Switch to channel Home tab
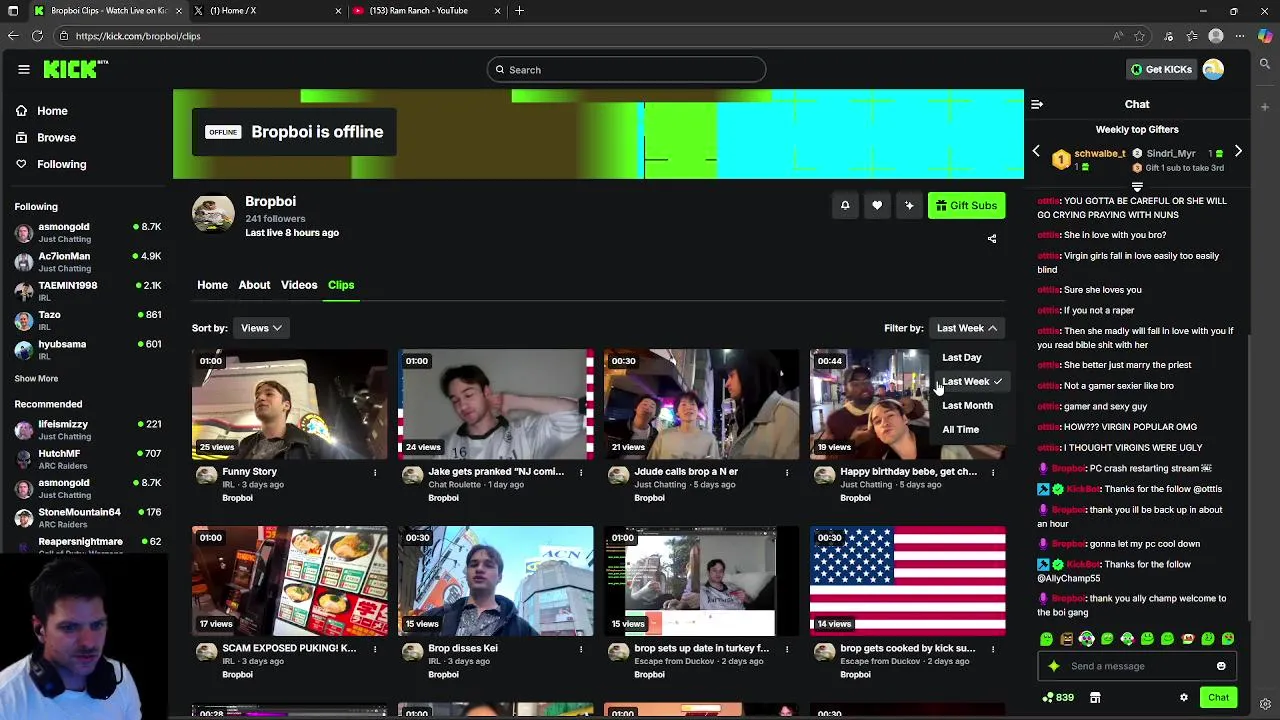 click(x=212, y=285)
